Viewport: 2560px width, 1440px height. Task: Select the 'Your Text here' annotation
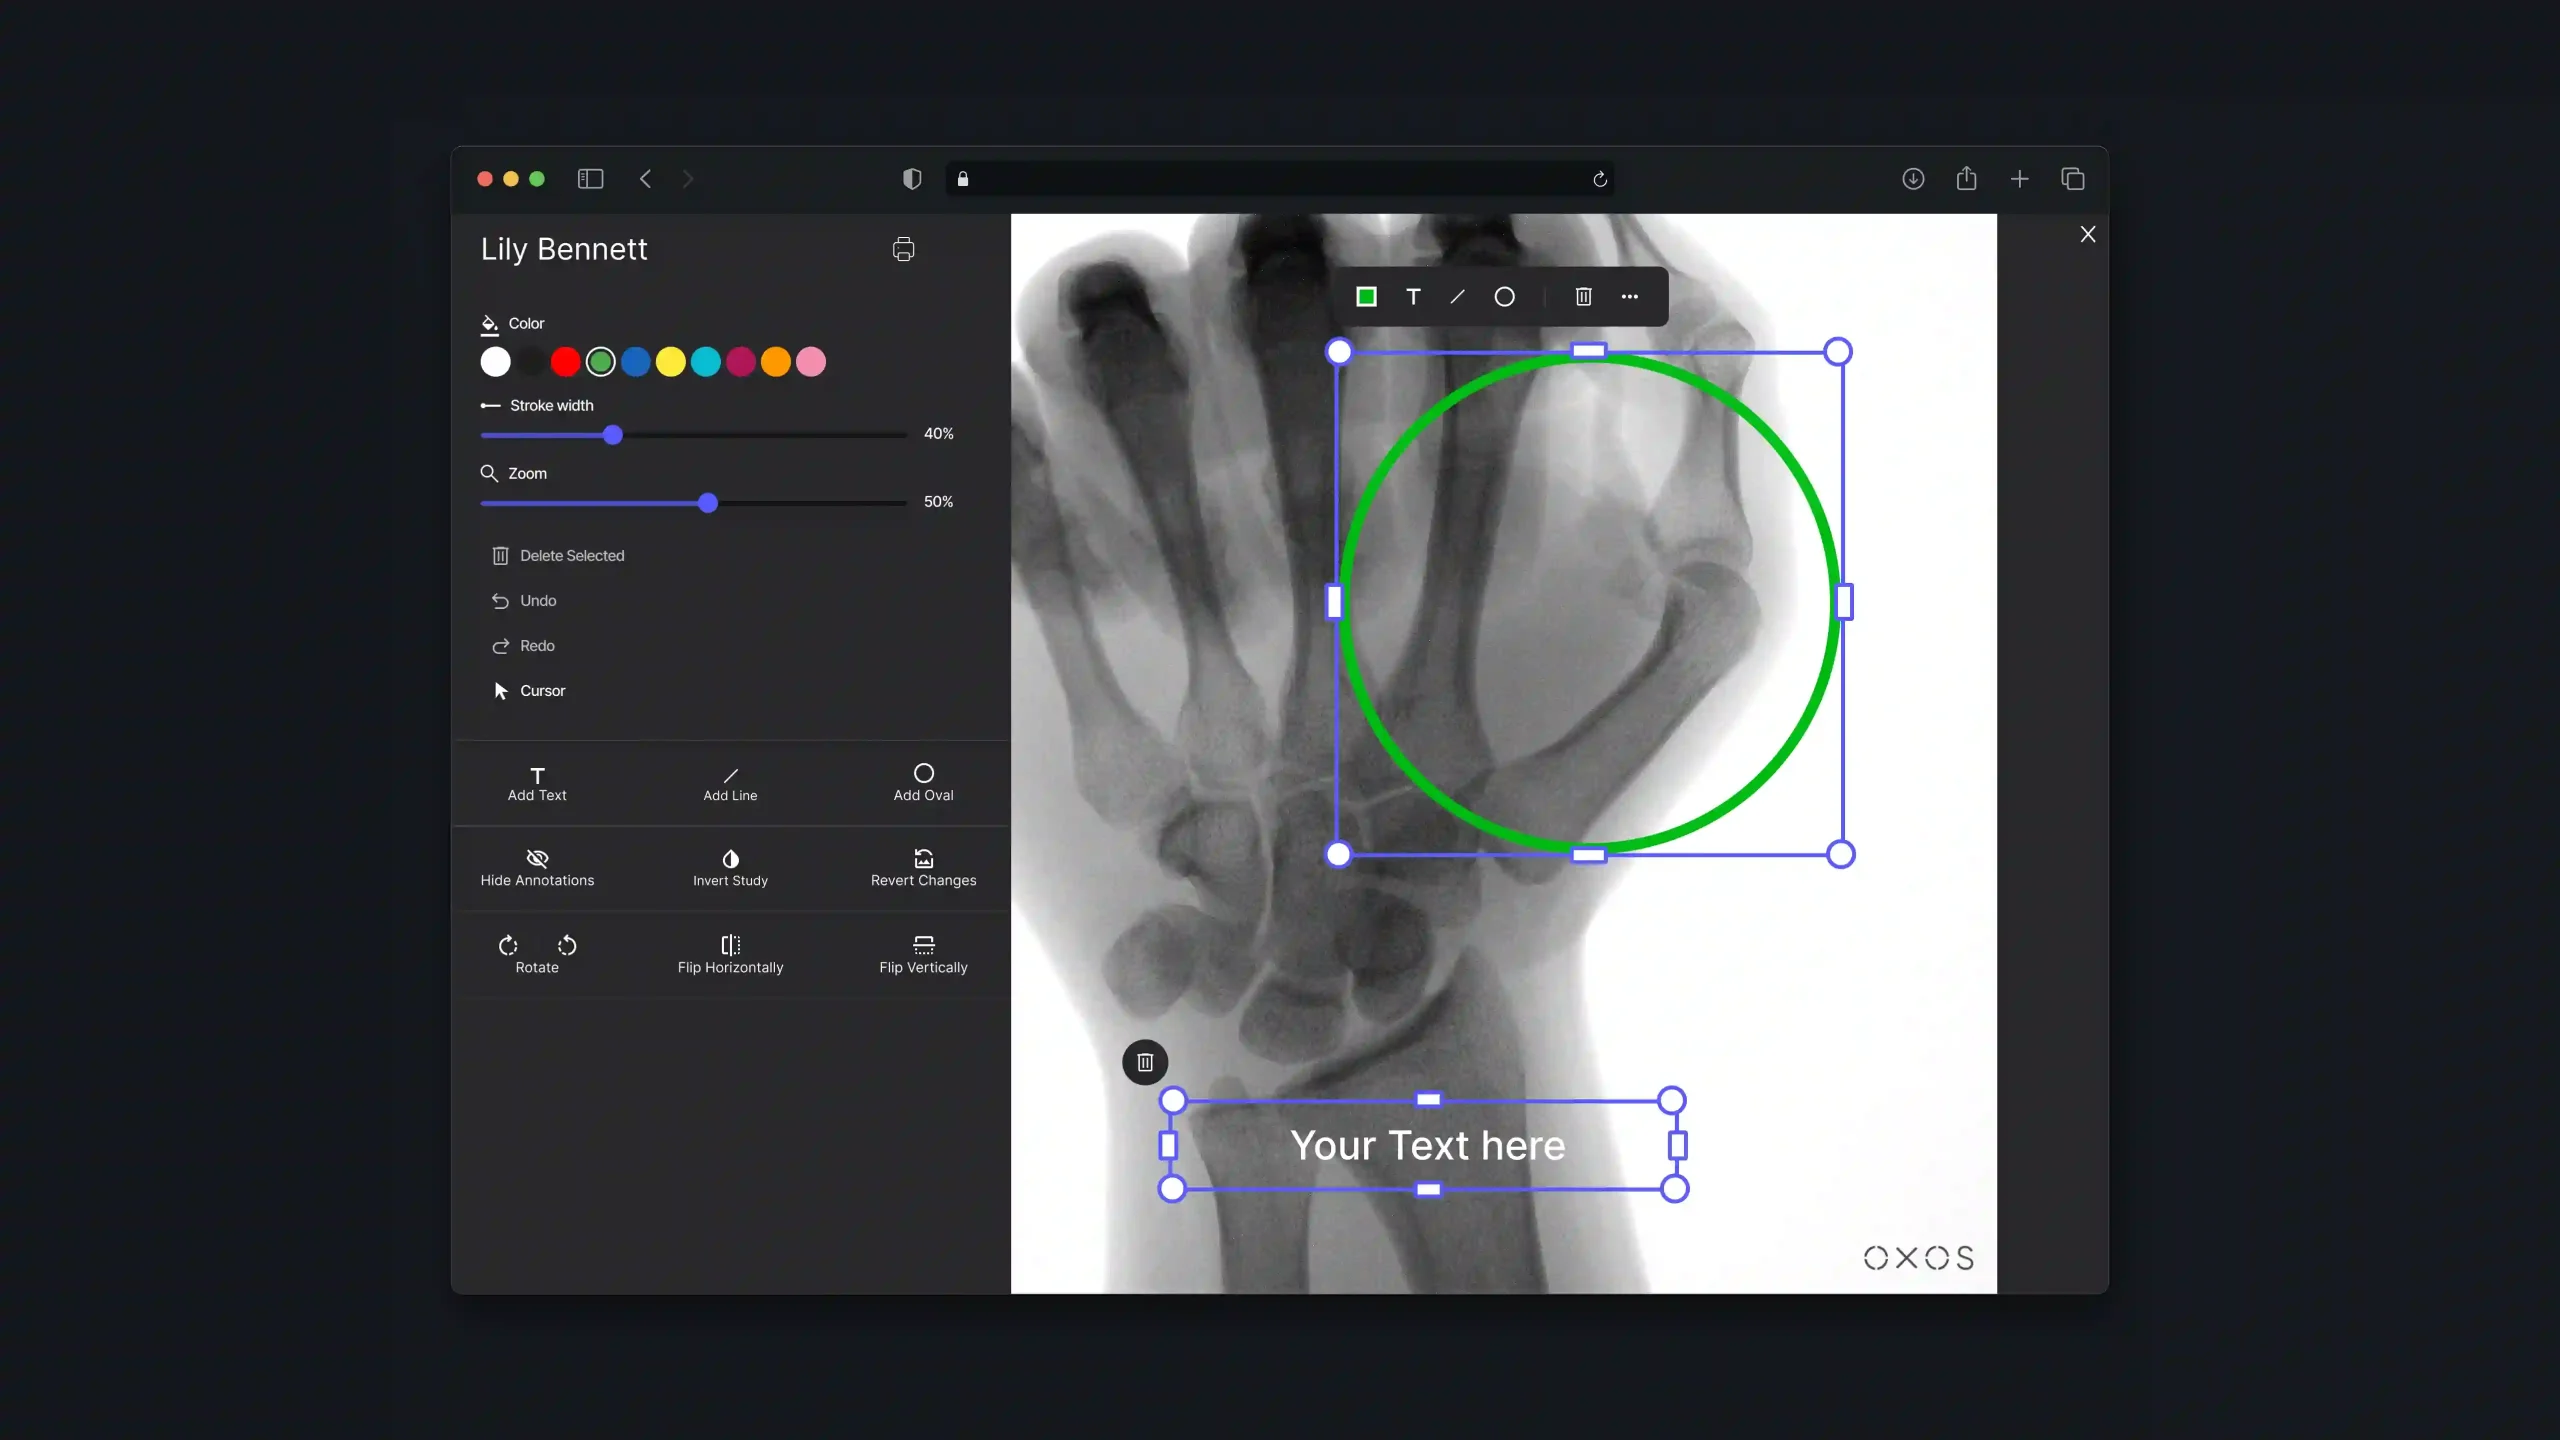coord(1427,1146)
